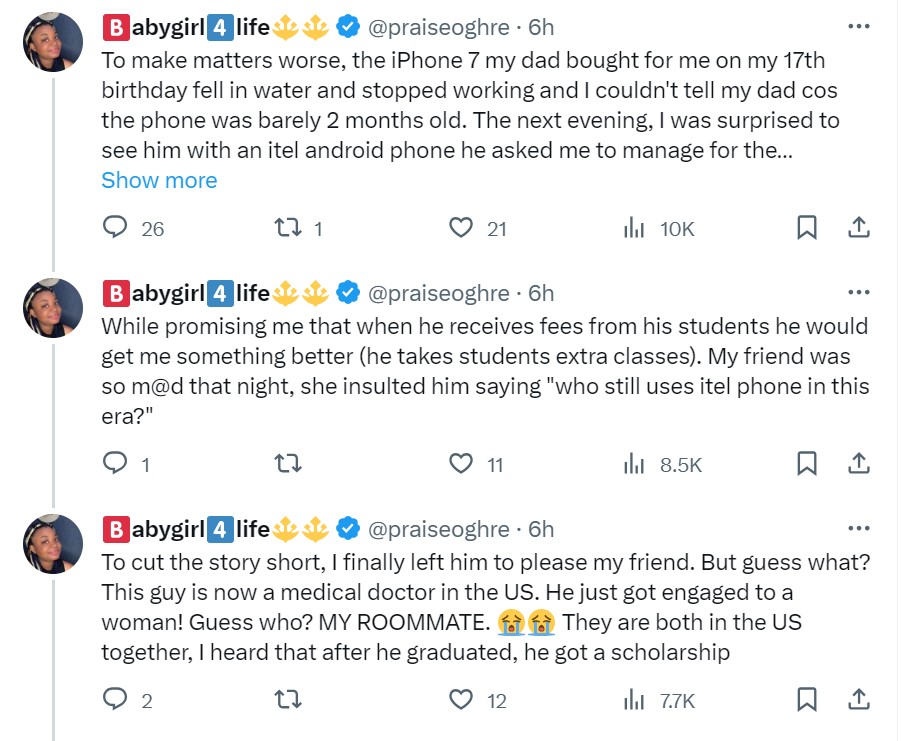Open more options on the itel phone tweet
Image resolution: width=901 pixels, height=741 pixels.
[858, 292]
